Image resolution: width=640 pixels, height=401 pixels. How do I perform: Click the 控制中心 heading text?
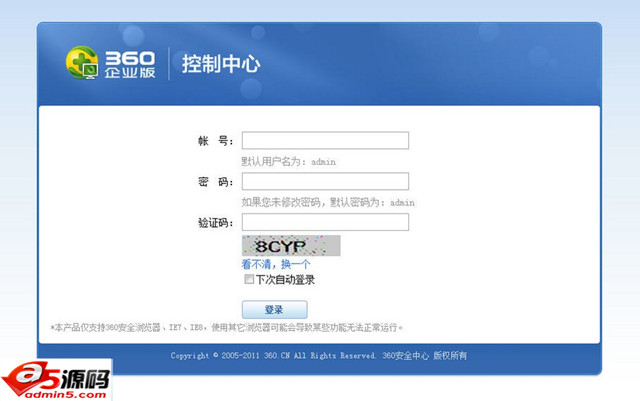221,64
